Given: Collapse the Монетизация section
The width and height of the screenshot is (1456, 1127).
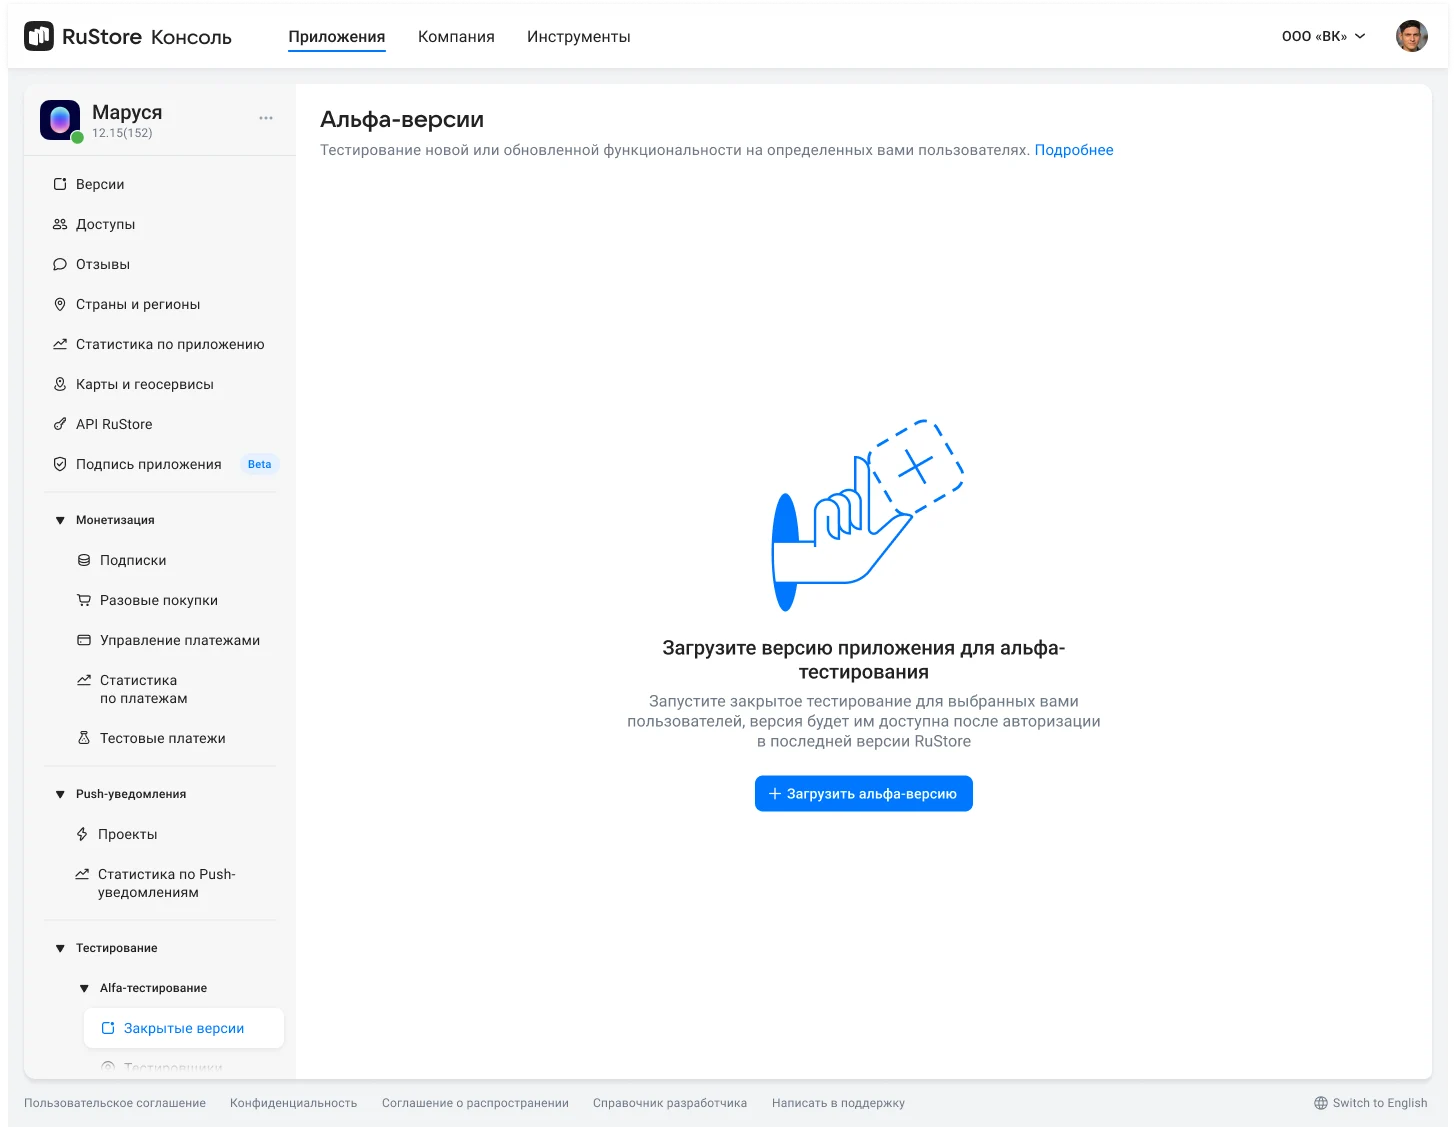Looking at the screenshot, I should coord(60,520).
